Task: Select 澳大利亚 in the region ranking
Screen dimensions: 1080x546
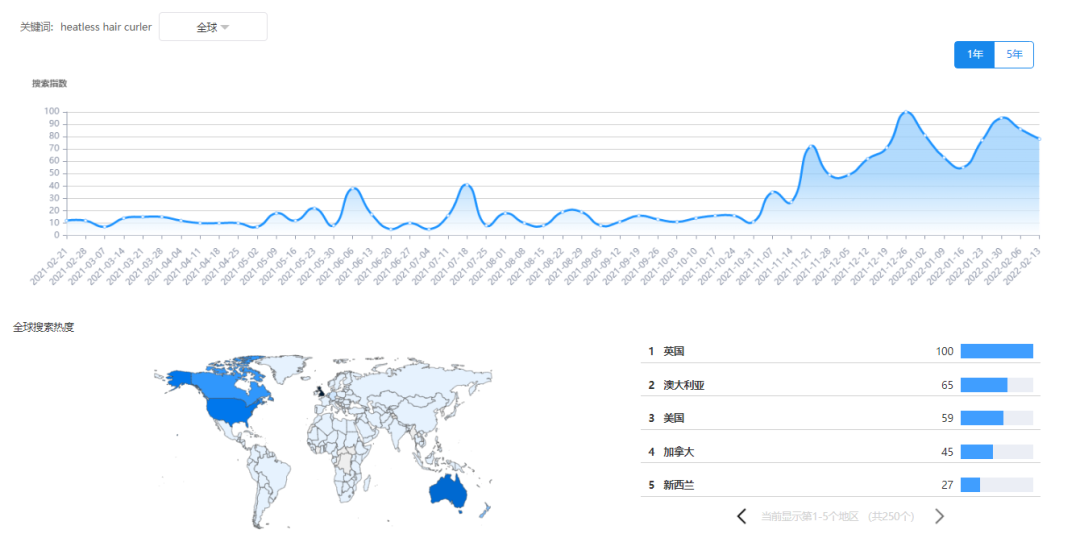Action: (x=683, y=385)
